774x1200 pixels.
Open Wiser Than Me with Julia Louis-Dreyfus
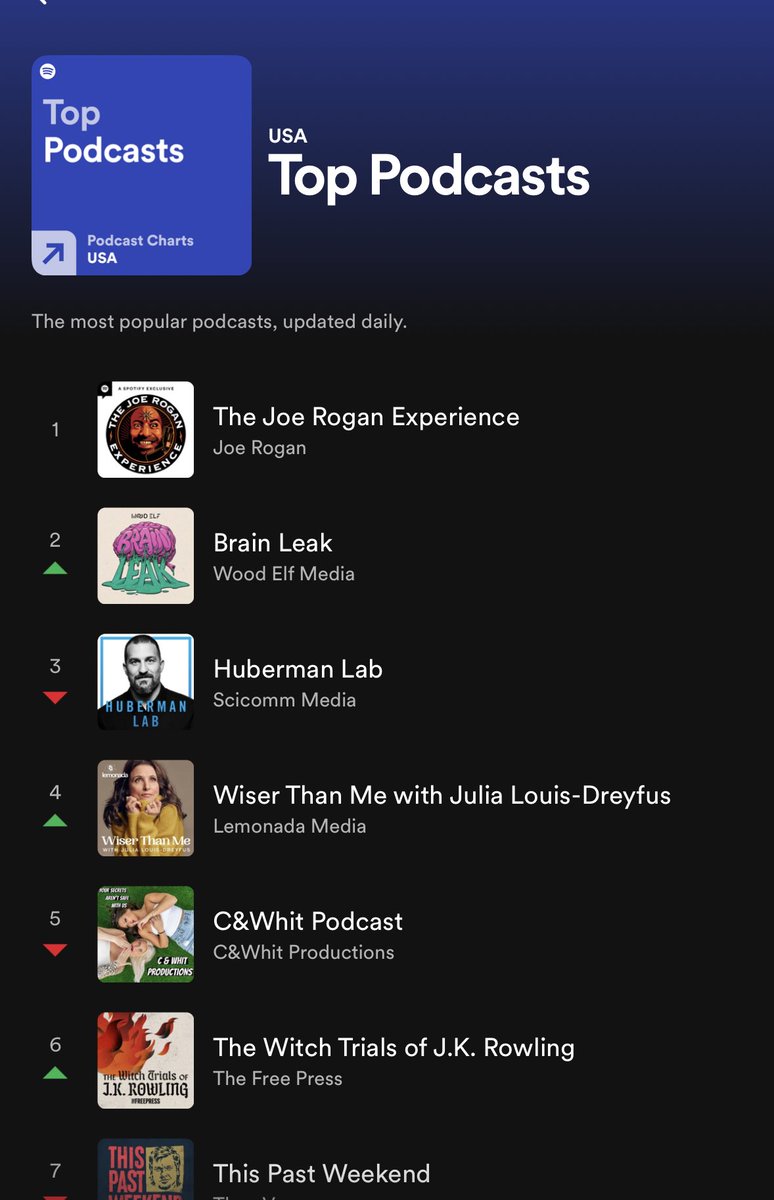[442, 795]
